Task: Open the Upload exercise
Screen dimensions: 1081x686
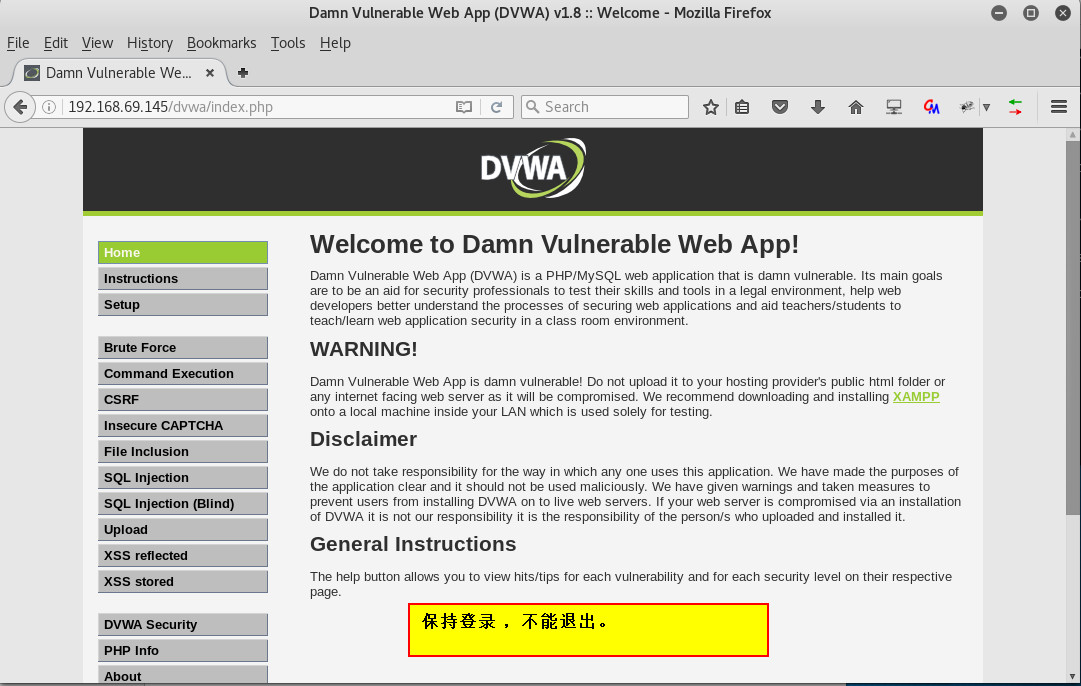Action: (x=183, y=529)
